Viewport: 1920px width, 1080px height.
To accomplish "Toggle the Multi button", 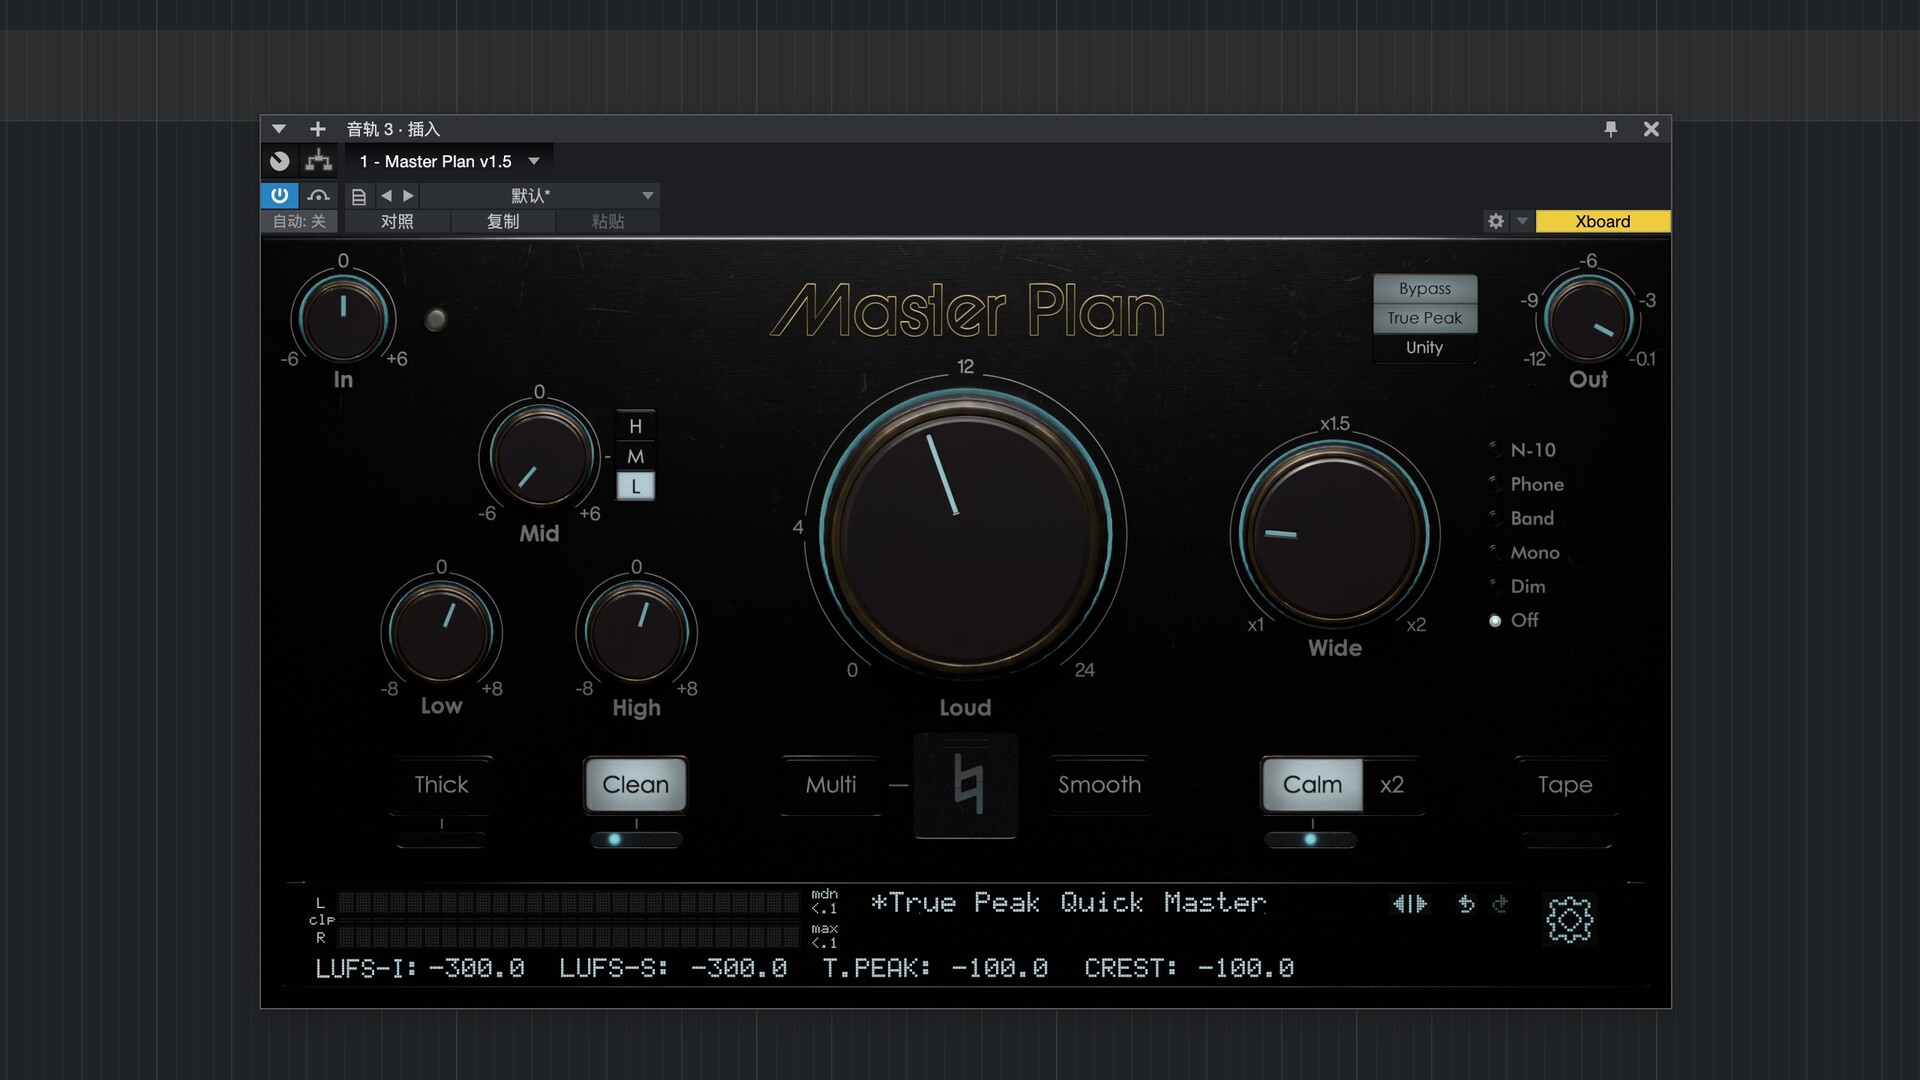I will (x=831, y=785).
